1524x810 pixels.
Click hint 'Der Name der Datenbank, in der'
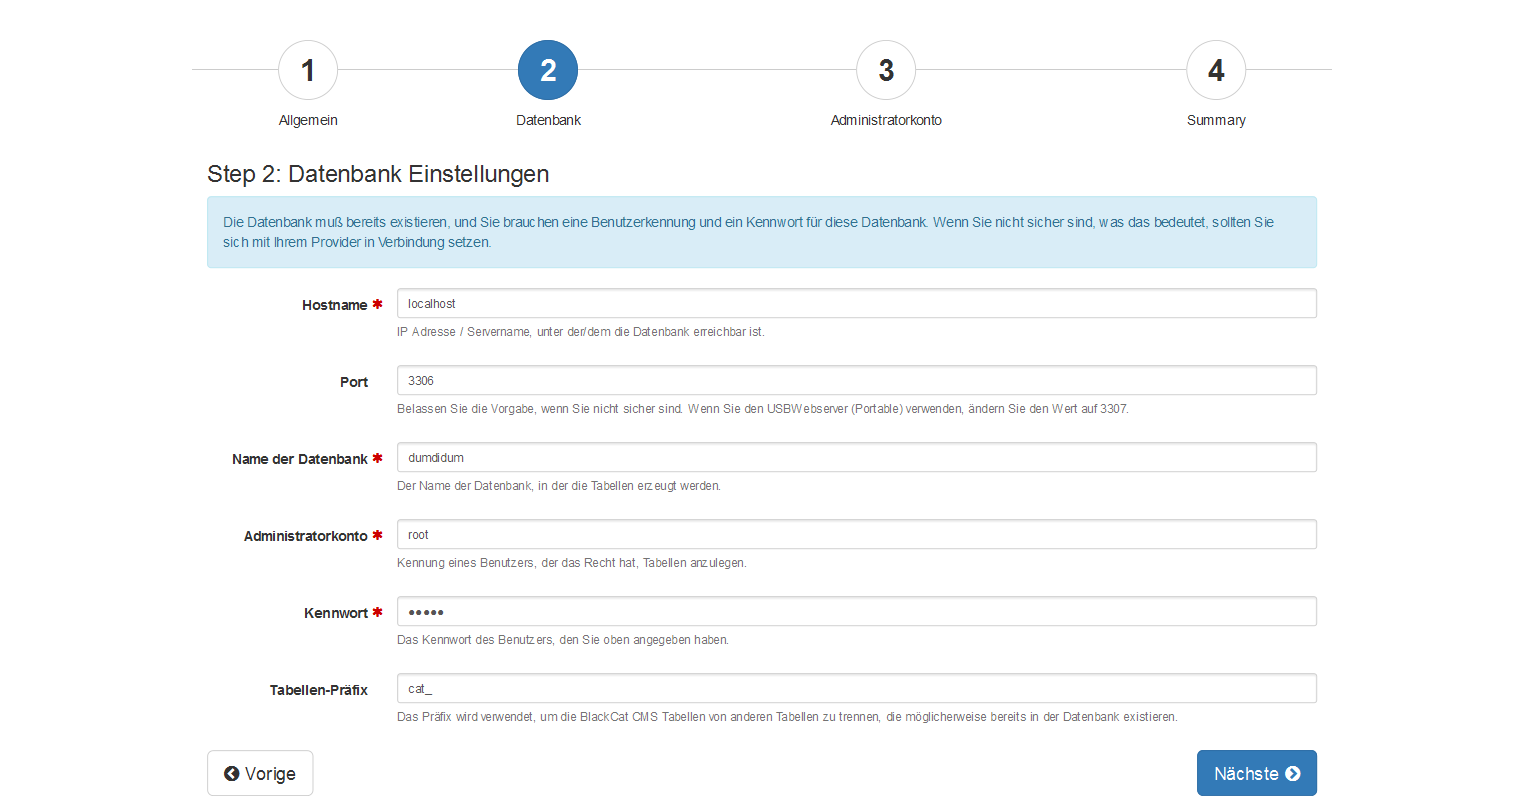click(559, 486)
